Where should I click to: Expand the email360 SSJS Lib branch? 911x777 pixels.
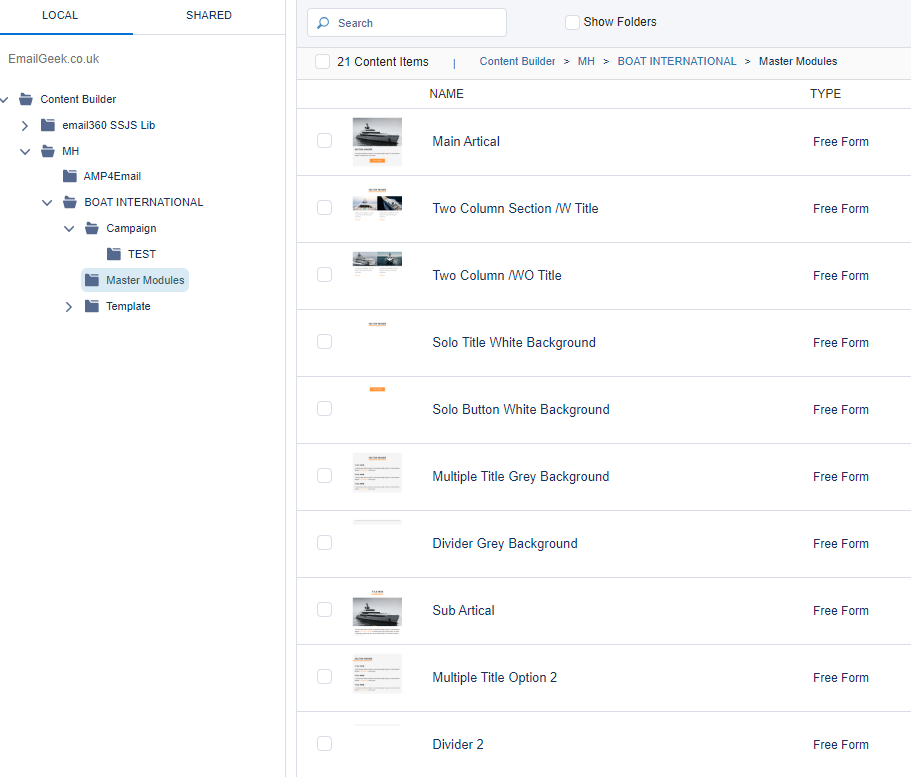pos(24,124)
